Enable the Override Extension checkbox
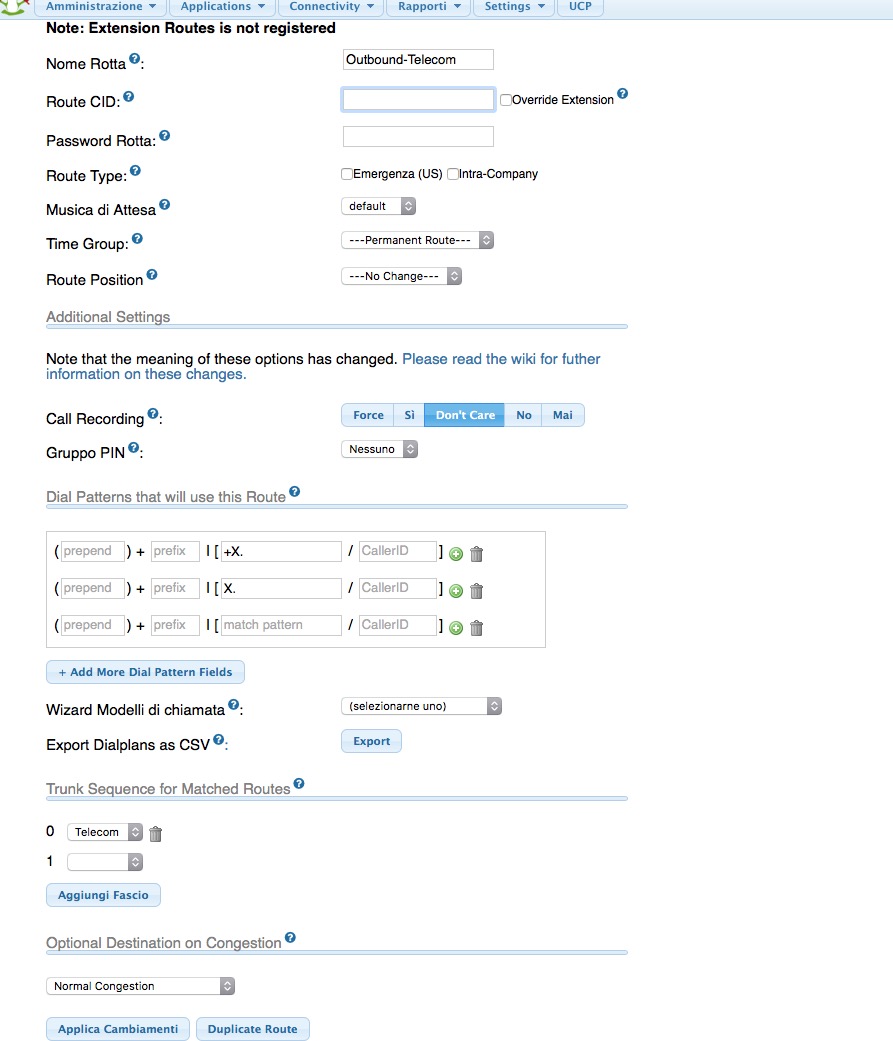Image resolution: width=893 pixels, height=1041 pixels. [x=506, y=100]
